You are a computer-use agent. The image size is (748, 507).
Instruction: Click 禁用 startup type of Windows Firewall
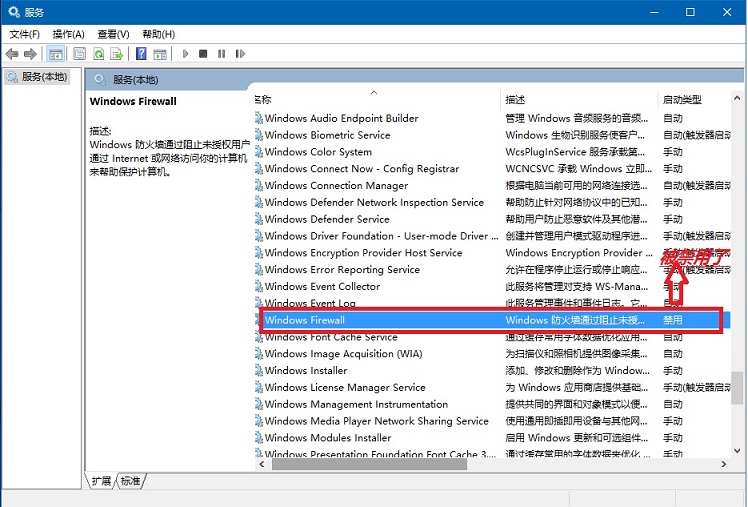[673, 320]
